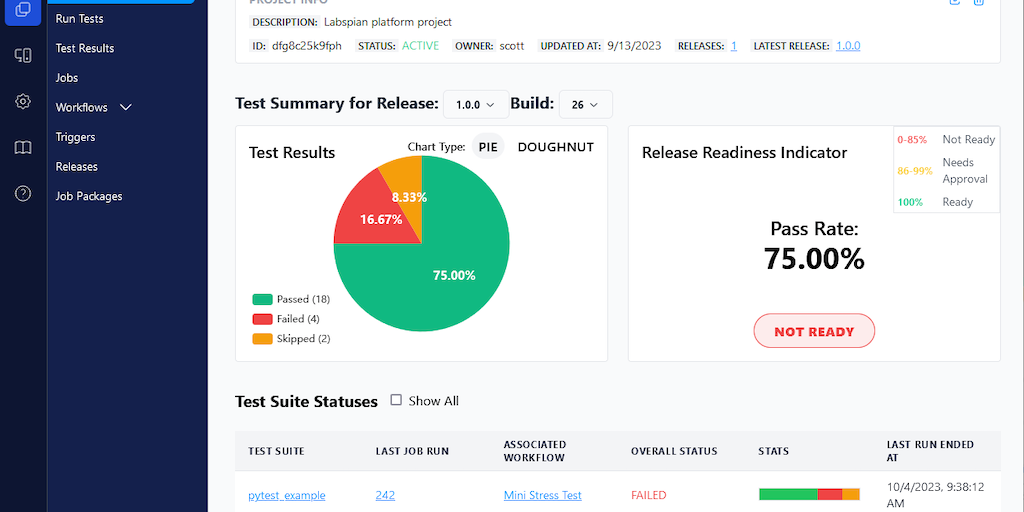This screenshot has height=512, width=1024.
Task: Click the delete project trash icon
Action: (979, 2)
